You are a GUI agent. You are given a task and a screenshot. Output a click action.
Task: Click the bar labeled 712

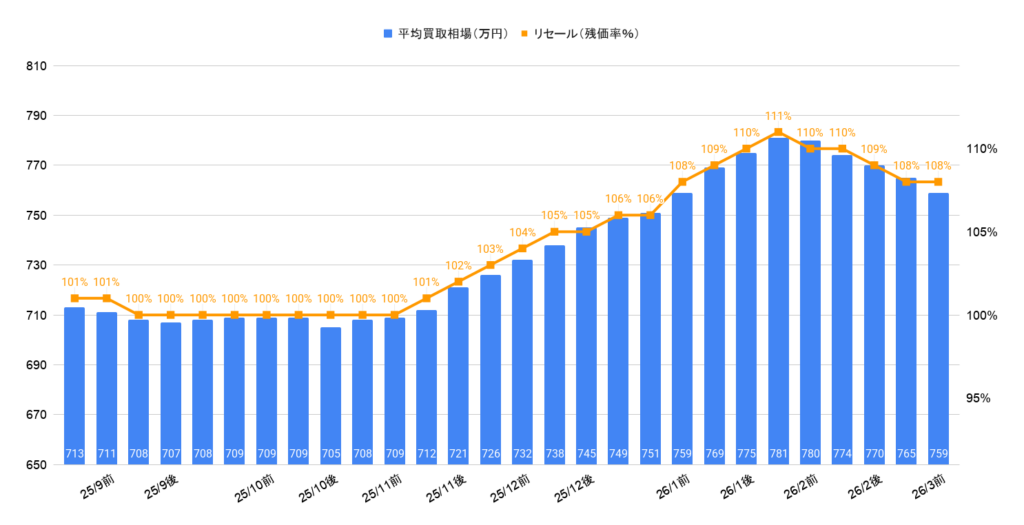pos(426,387)
